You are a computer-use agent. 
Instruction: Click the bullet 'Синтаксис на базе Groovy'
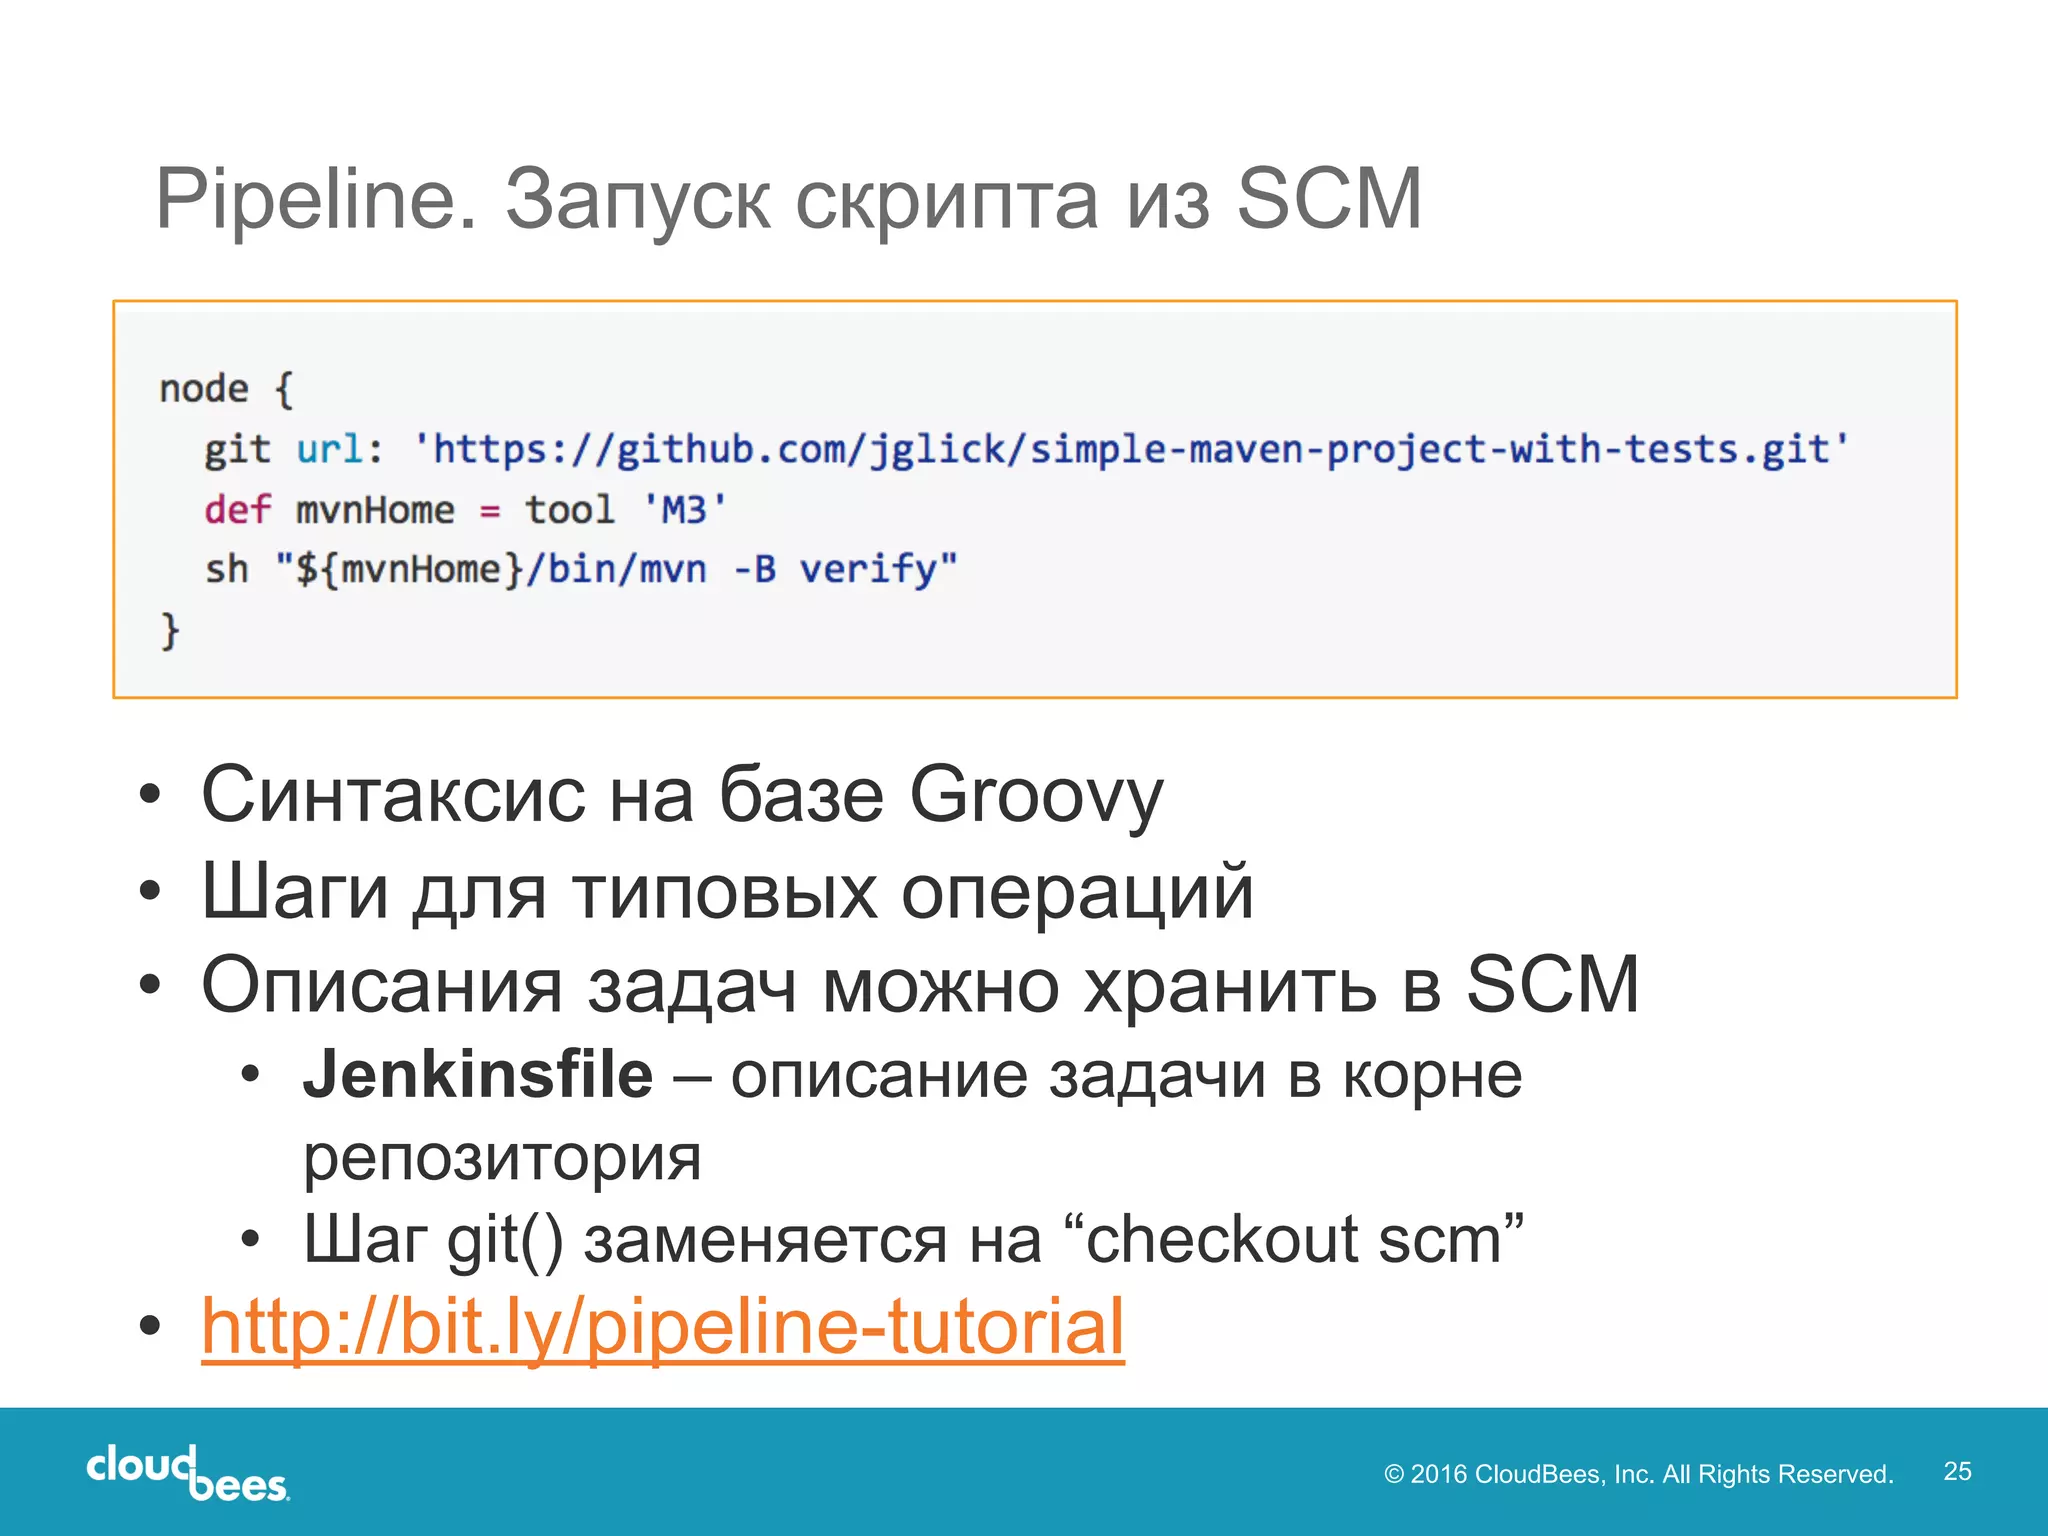tap(683, 795)
